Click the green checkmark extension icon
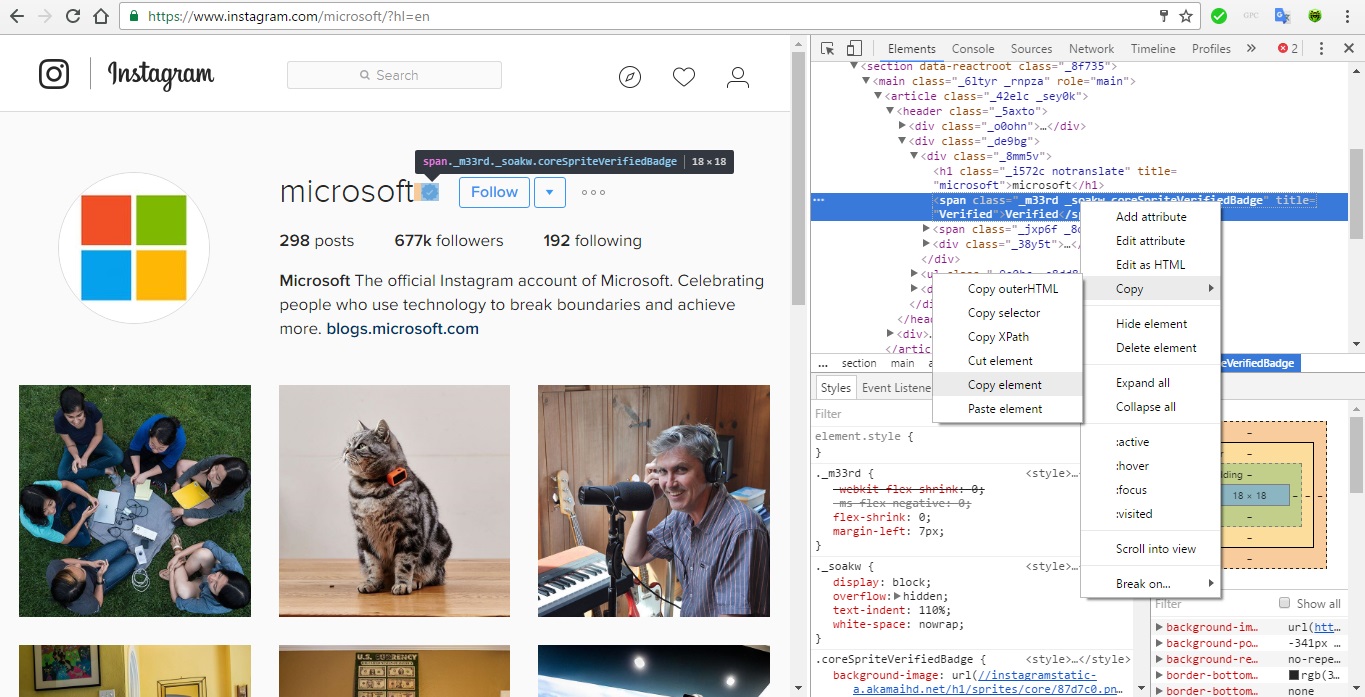Image resolution: width=1365 pixels, height=697 pixels. coord(1218,16)
